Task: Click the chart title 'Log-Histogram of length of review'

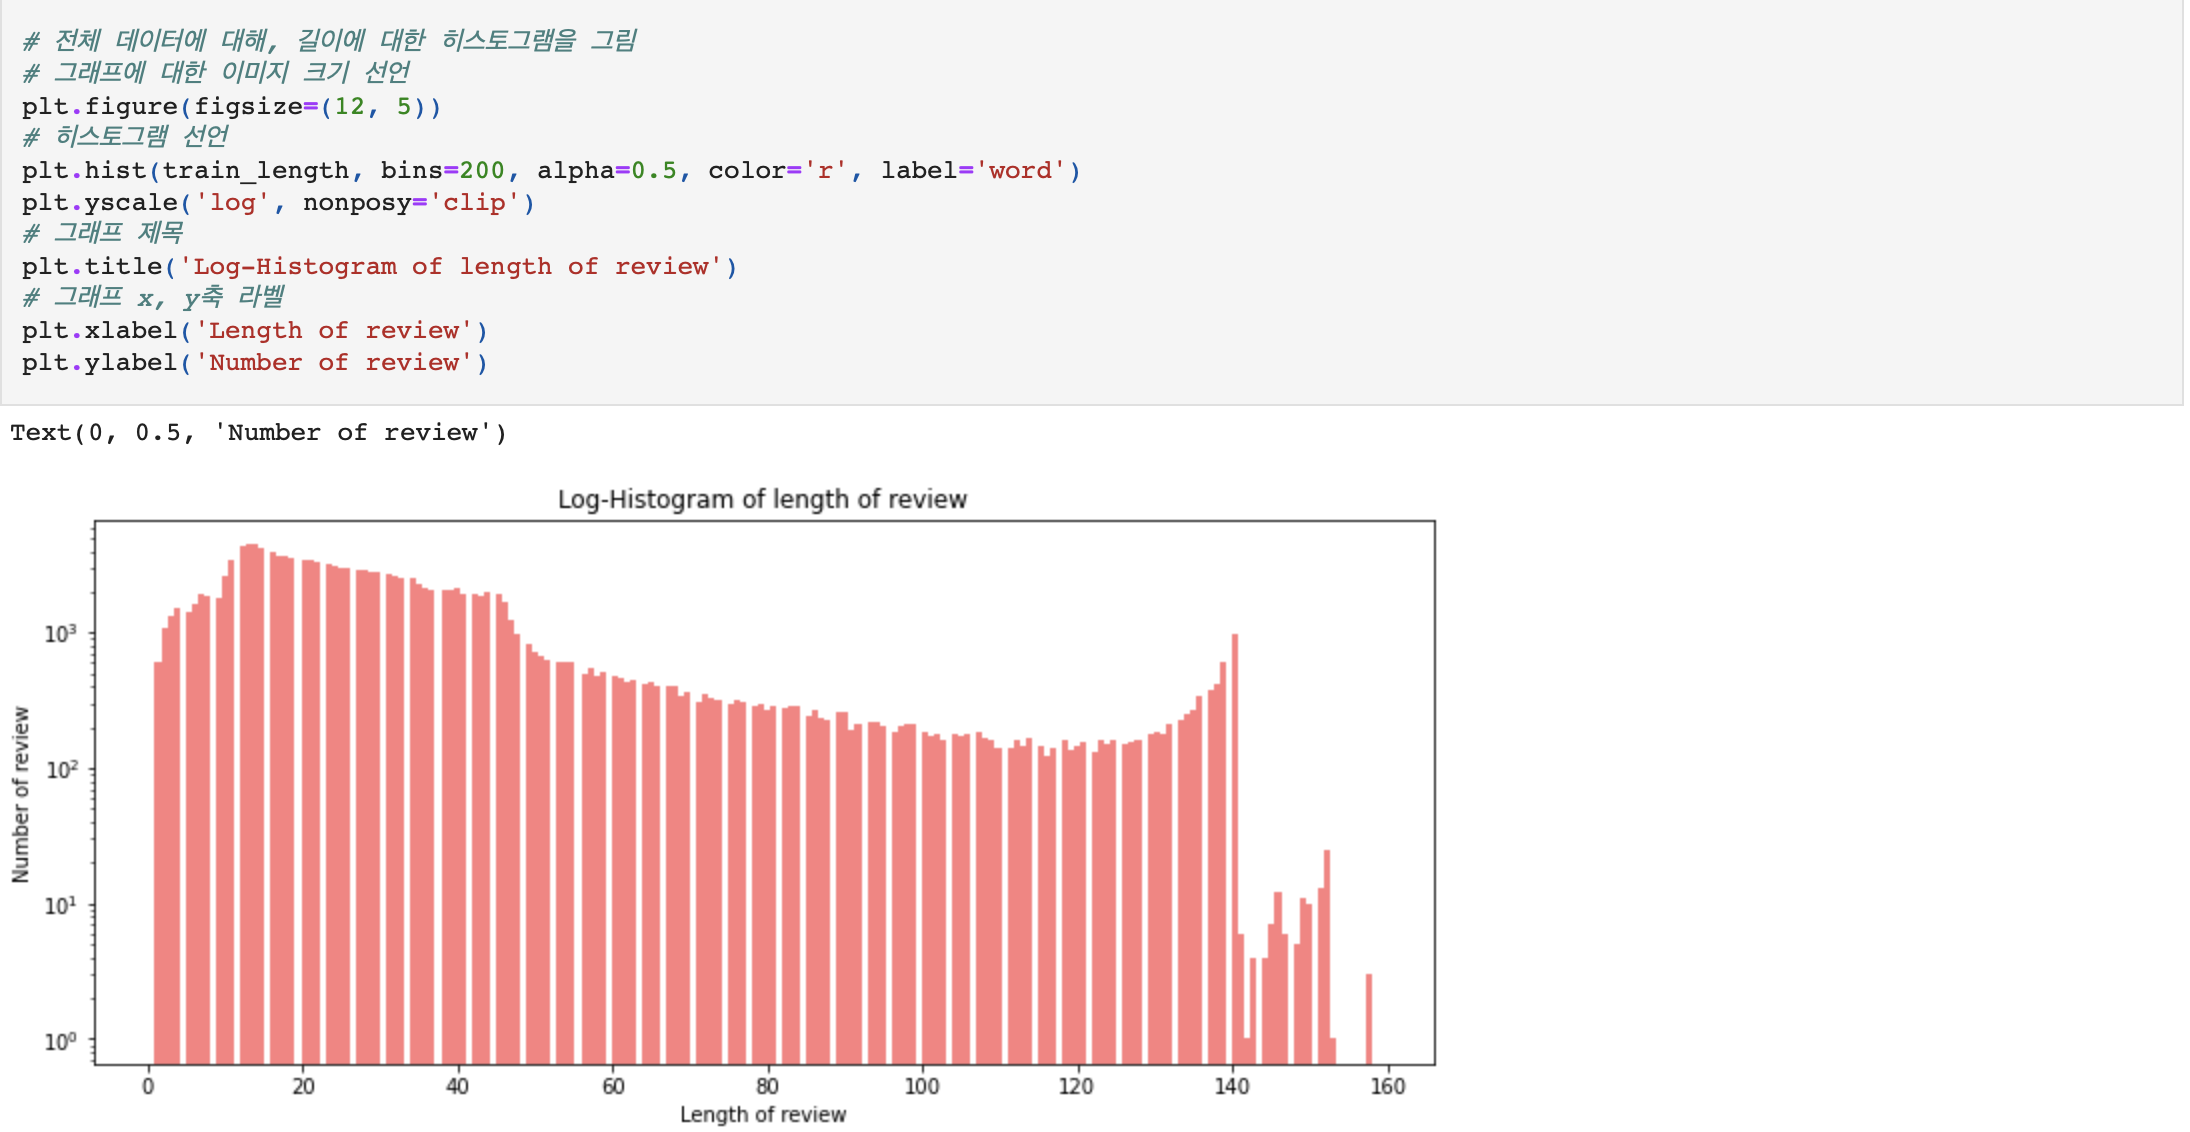Action: pyautogui.click(x=762, y=499)
